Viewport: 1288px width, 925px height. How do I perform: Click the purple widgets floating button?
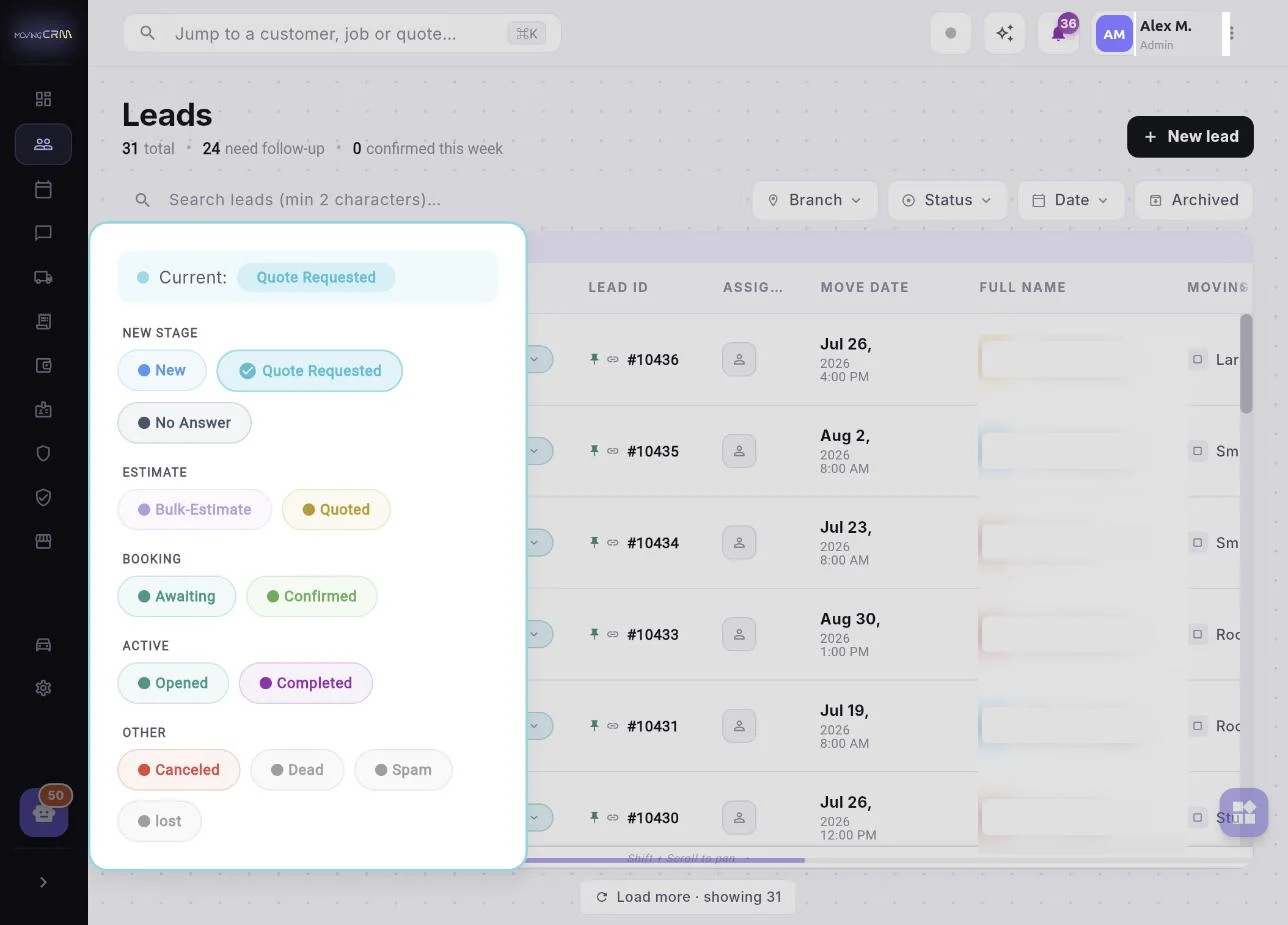coord(1244,811)
